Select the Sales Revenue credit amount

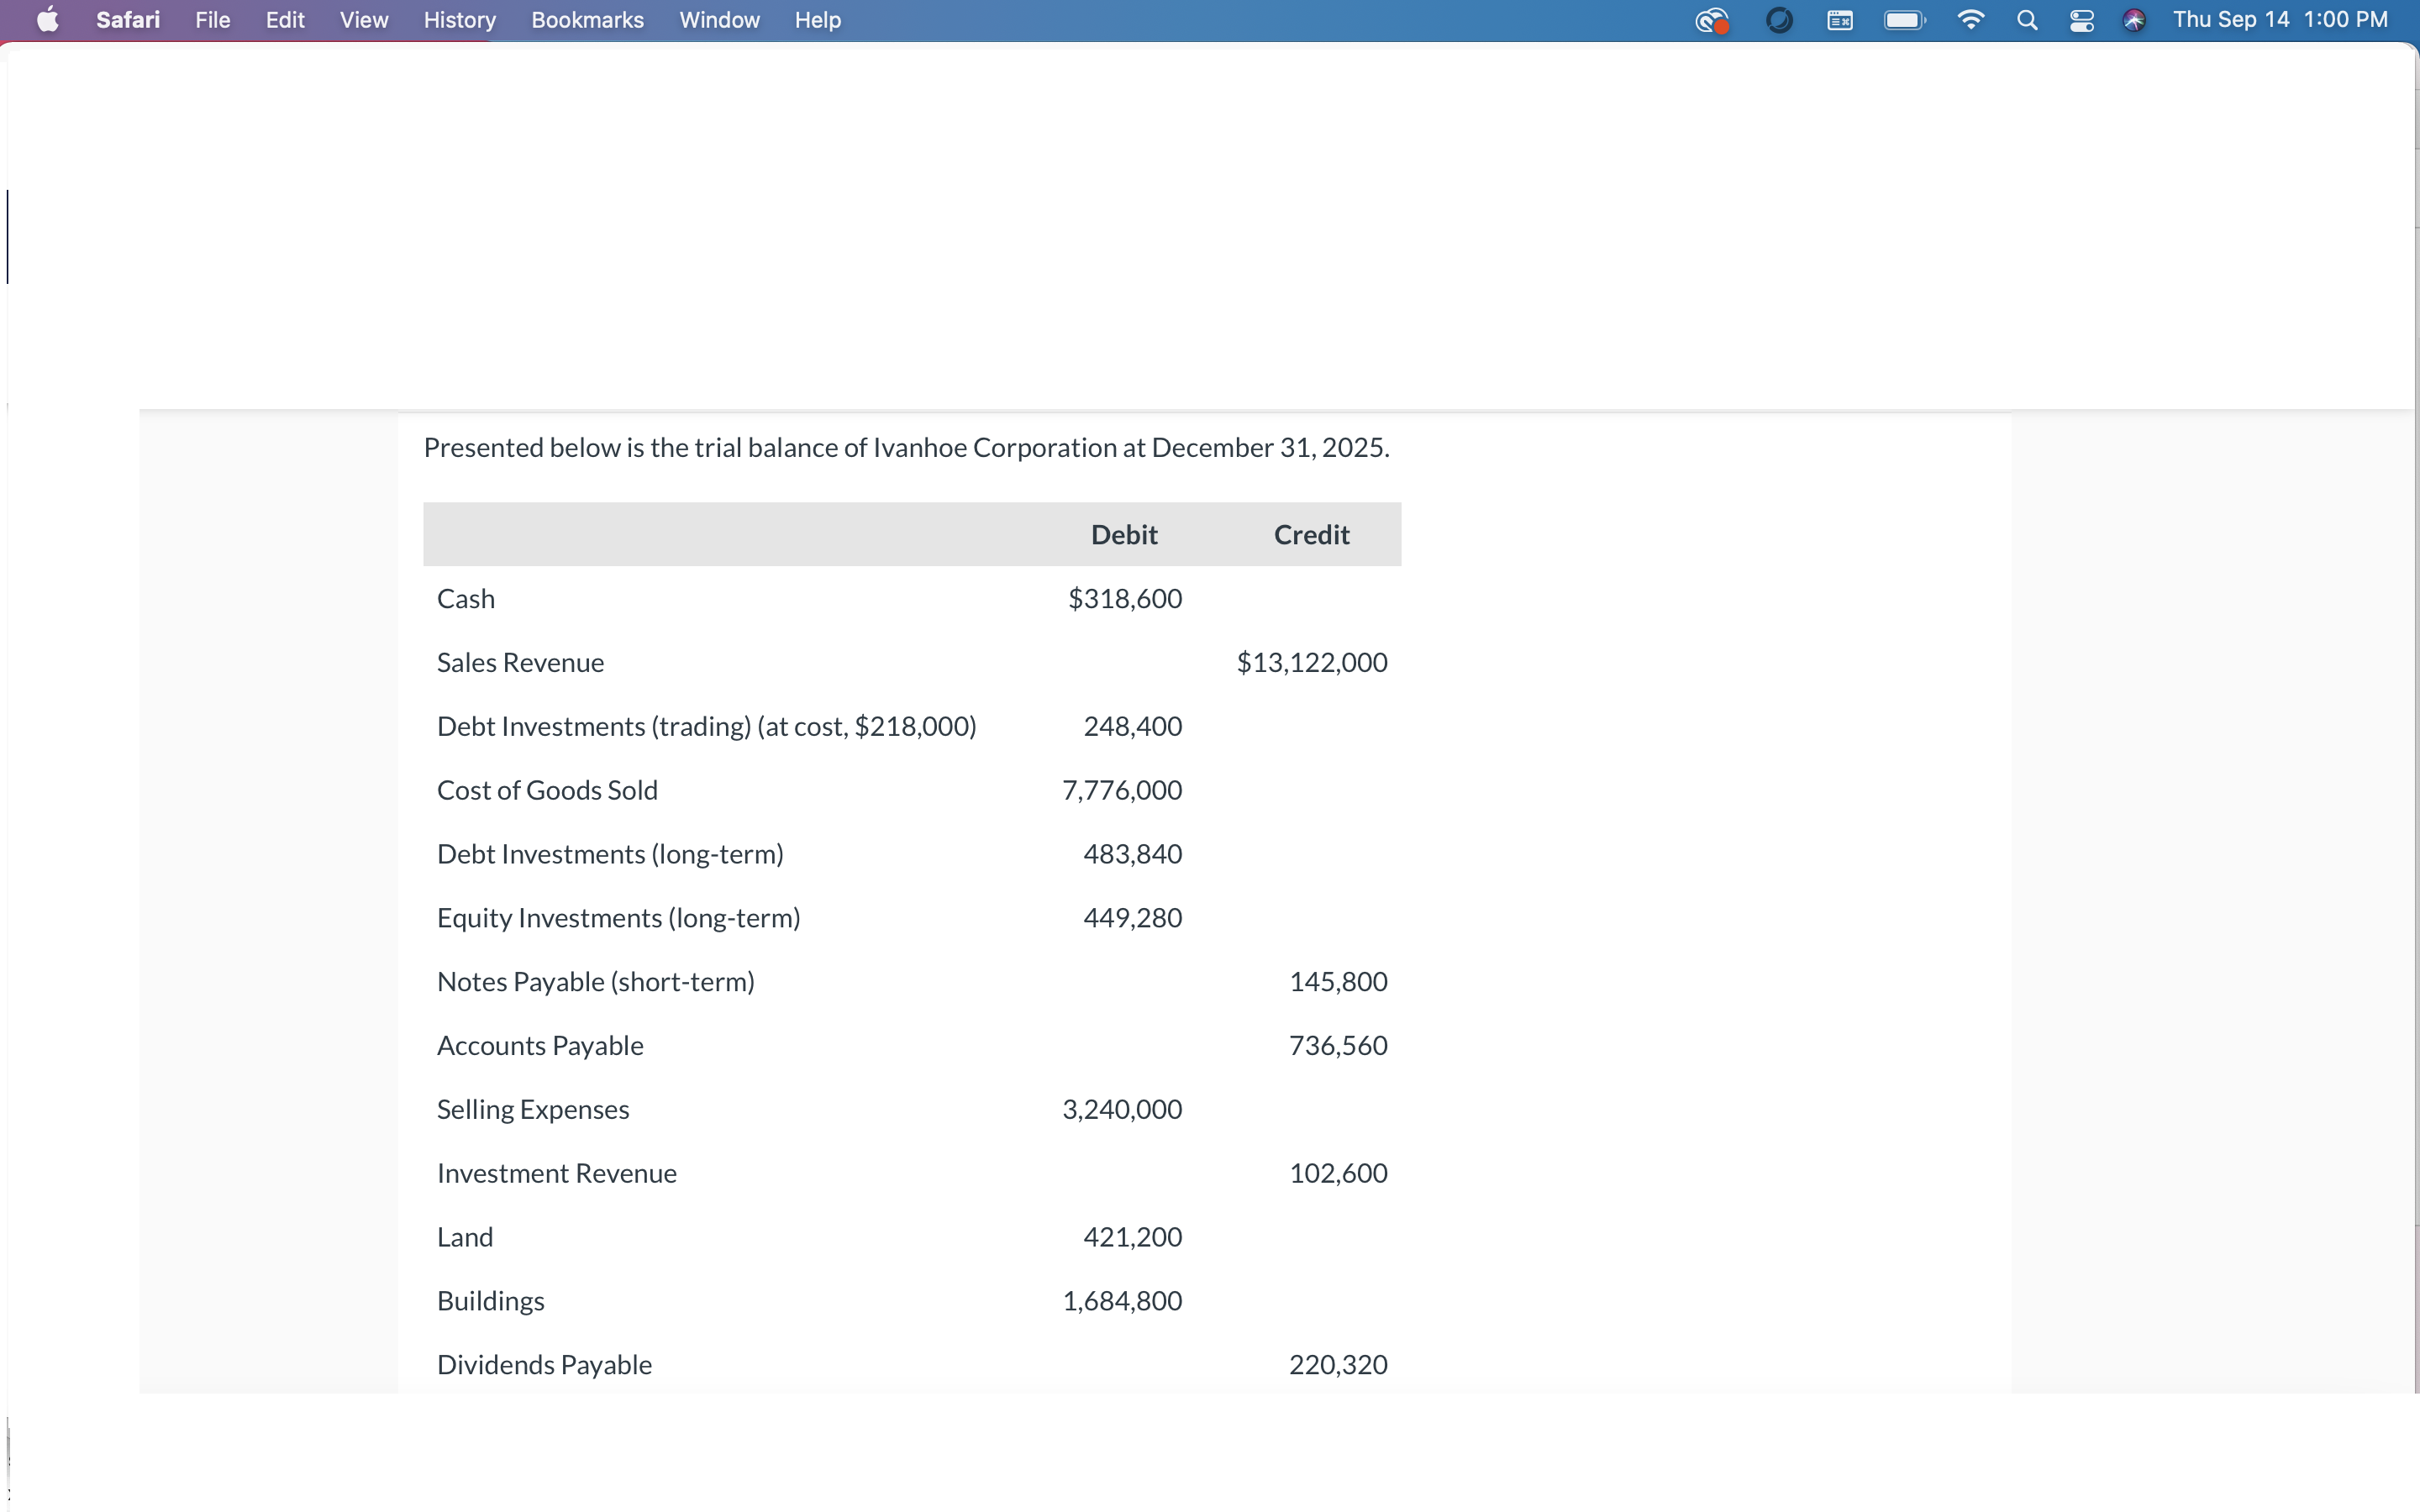tap(1311, 661)
